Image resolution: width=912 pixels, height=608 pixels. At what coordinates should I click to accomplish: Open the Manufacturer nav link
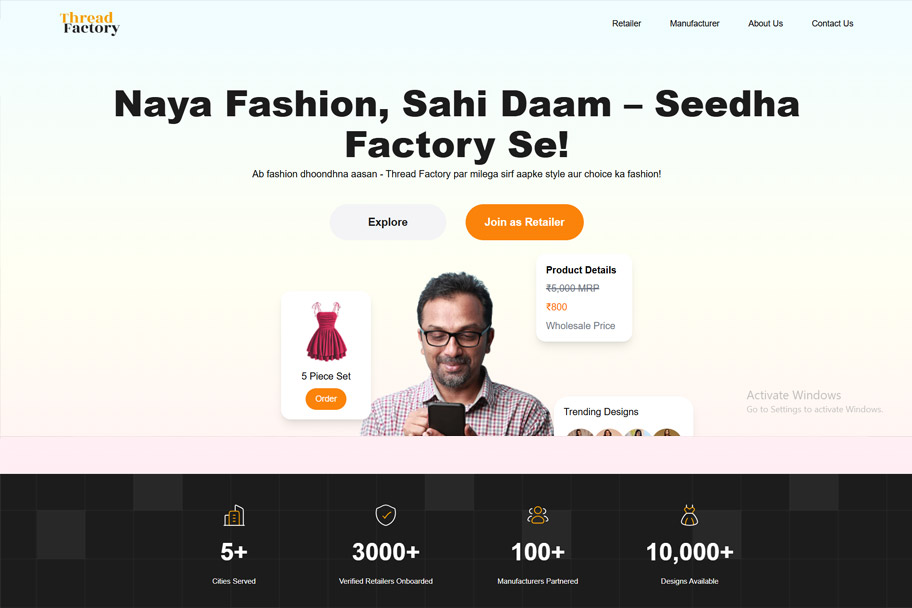coord(694,23)
